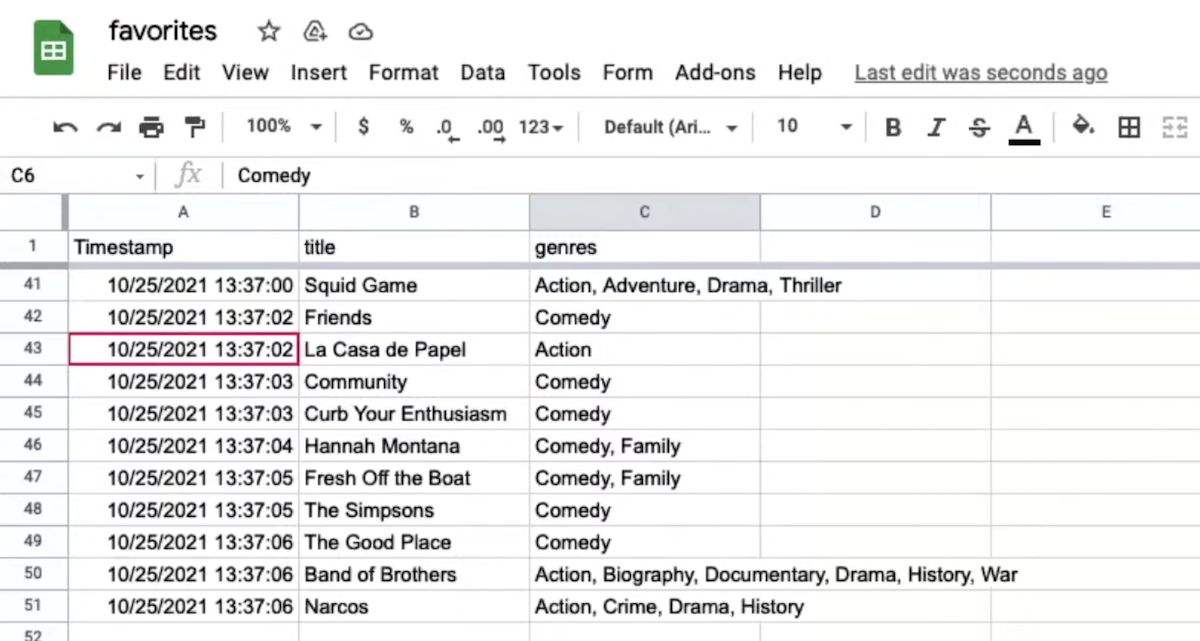The height and width of the screenshot is (641, 1200).
Task: Open the Form menu
Action: click(628, 73)
